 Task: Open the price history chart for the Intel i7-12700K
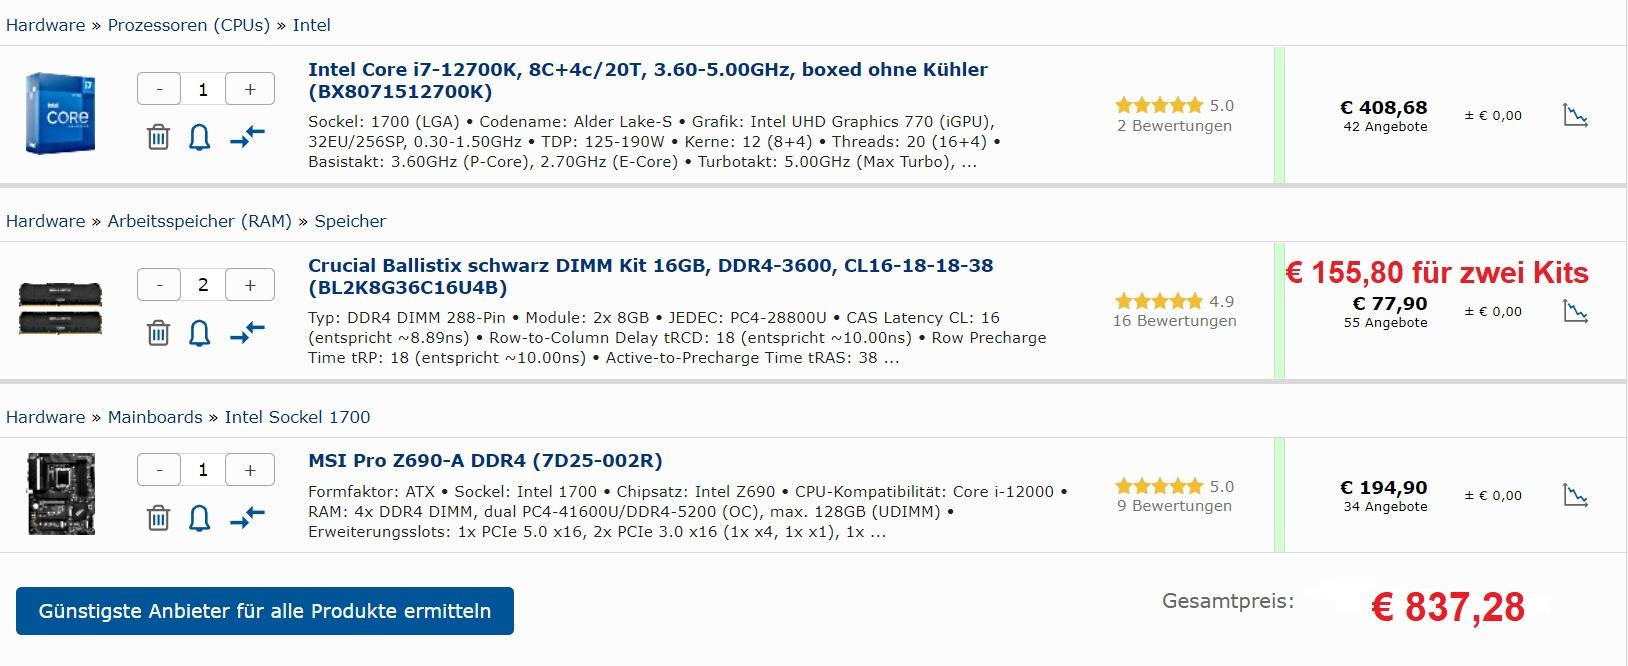[1575, 116]
